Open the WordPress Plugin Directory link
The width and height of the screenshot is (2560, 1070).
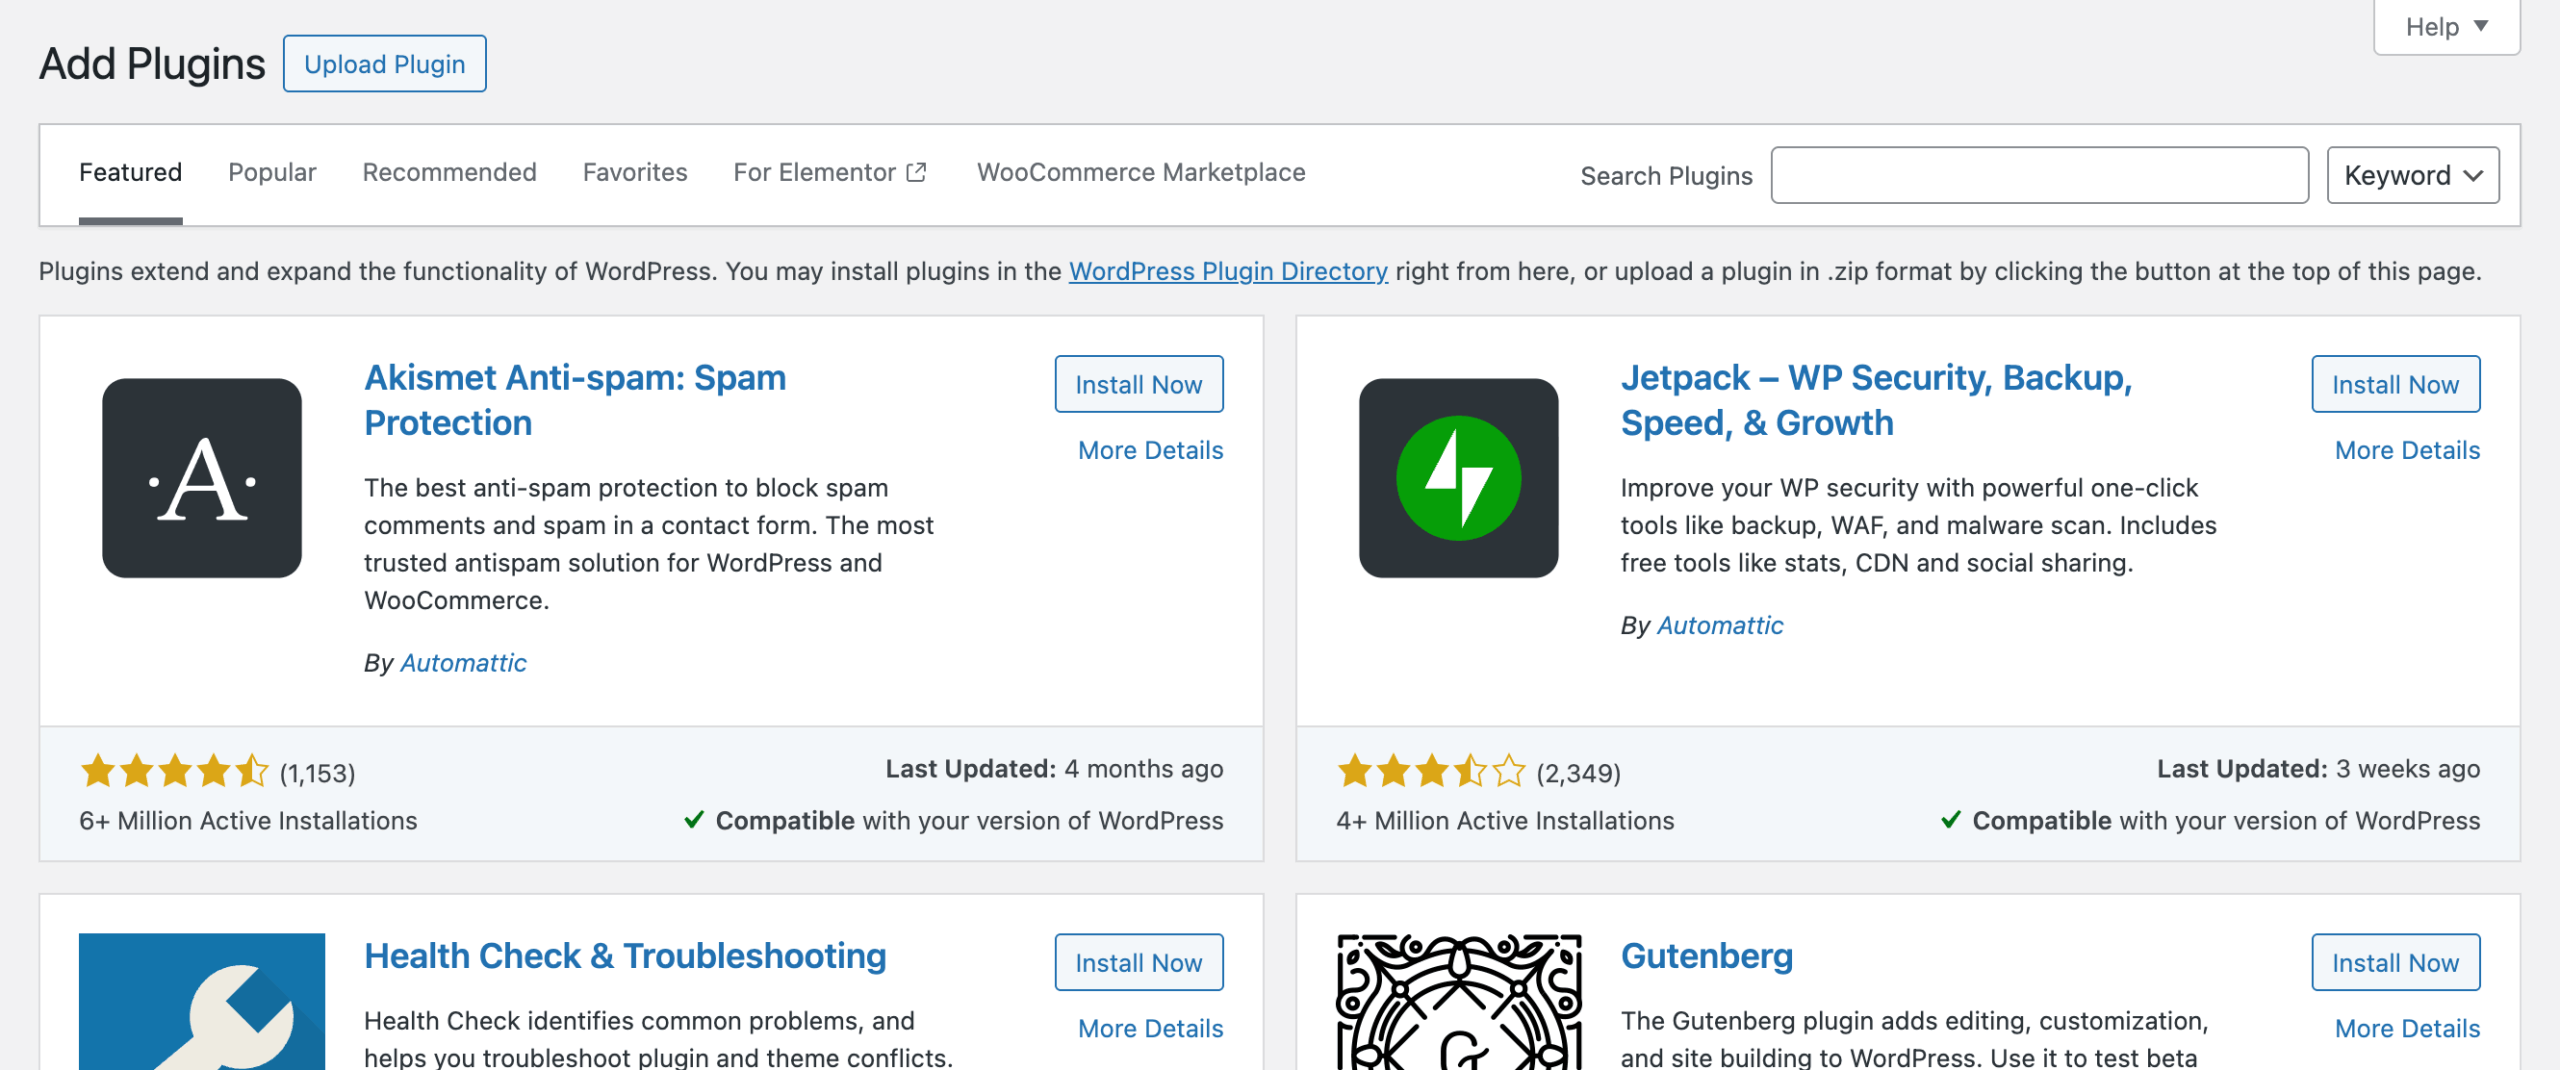click(1228, 271)
